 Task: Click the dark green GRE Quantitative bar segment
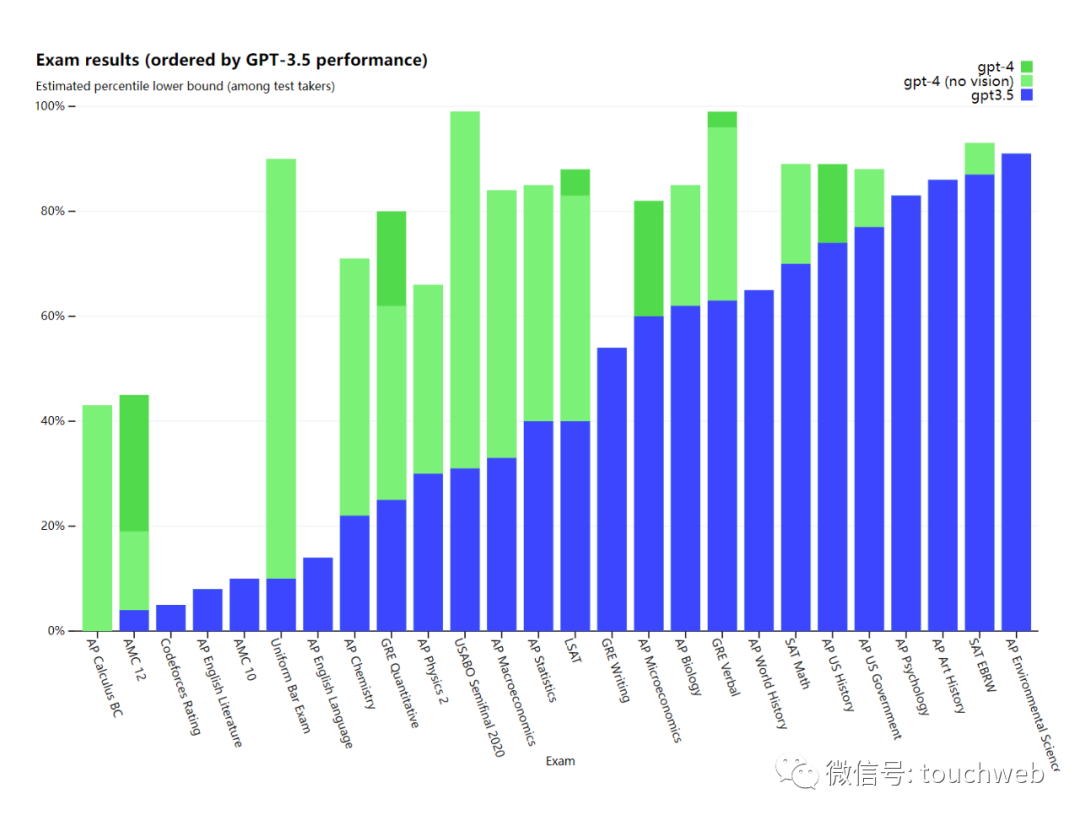[x=391, y=258]
